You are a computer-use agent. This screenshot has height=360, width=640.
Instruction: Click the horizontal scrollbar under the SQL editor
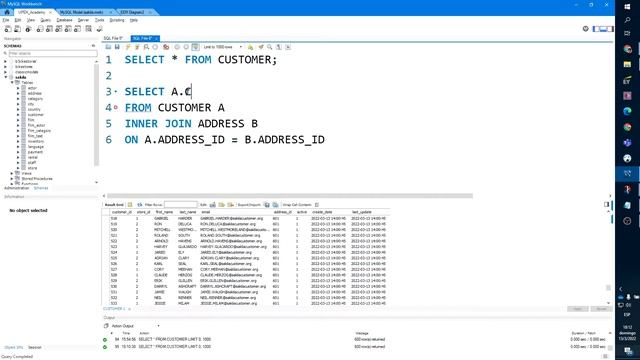pos(290,196)
